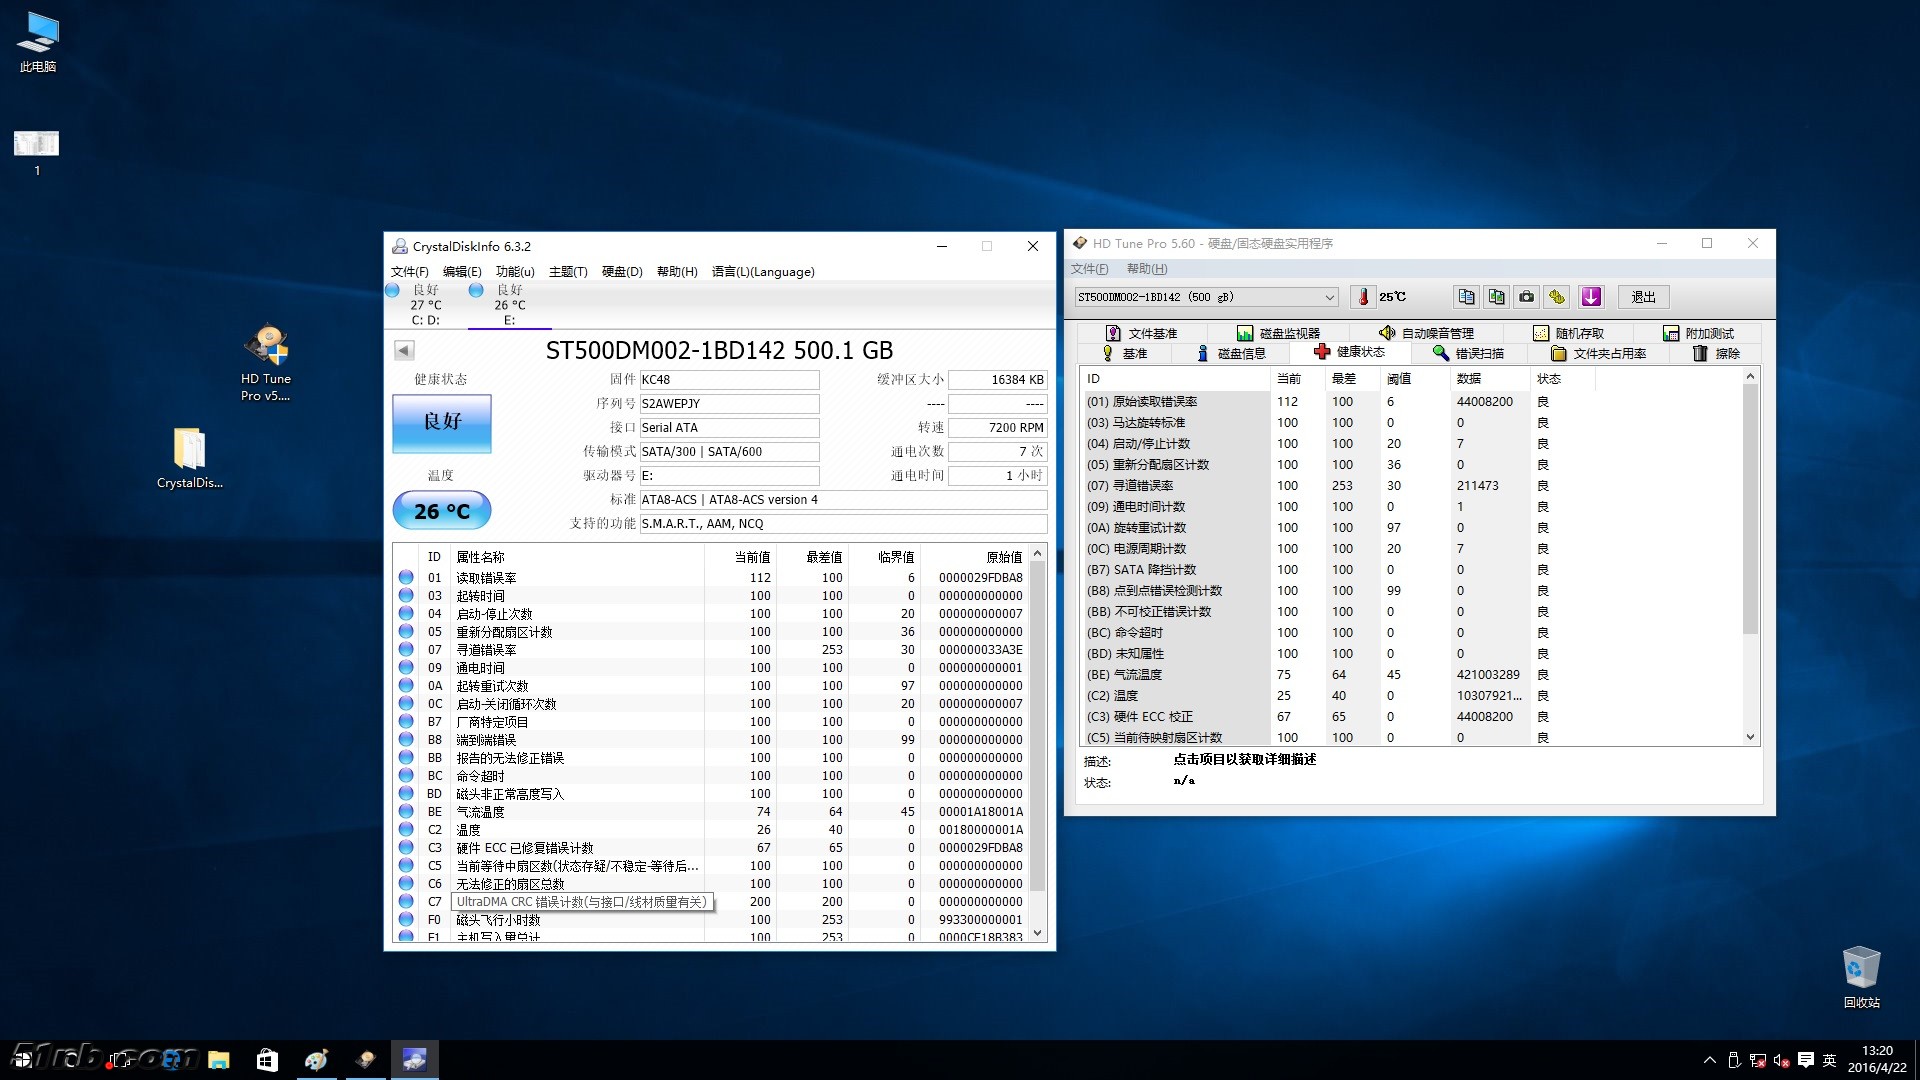This screenshot has width=1920, height=1080.
Task: Switch to the 错误扫描 tab
Action: click(x=1468, y=353)
